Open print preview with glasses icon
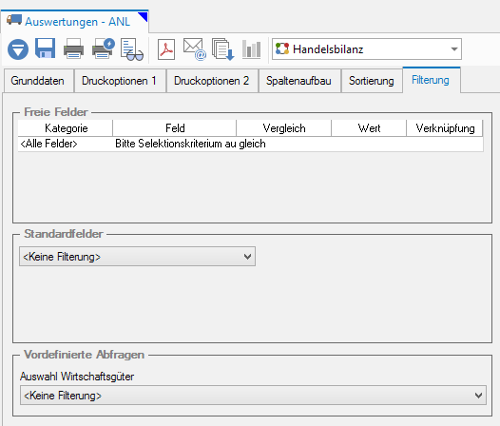 tap(132, 50)
